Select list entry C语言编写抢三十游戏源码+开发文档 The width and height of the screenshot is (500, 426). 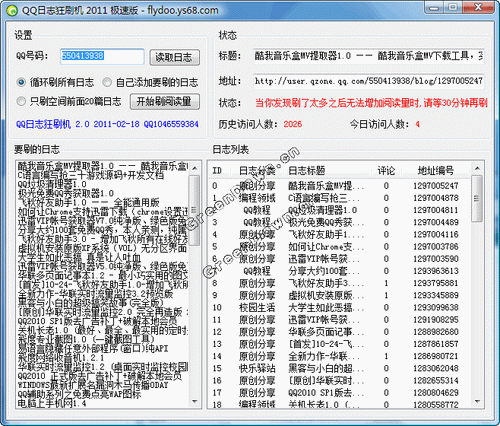pos(91,175)
